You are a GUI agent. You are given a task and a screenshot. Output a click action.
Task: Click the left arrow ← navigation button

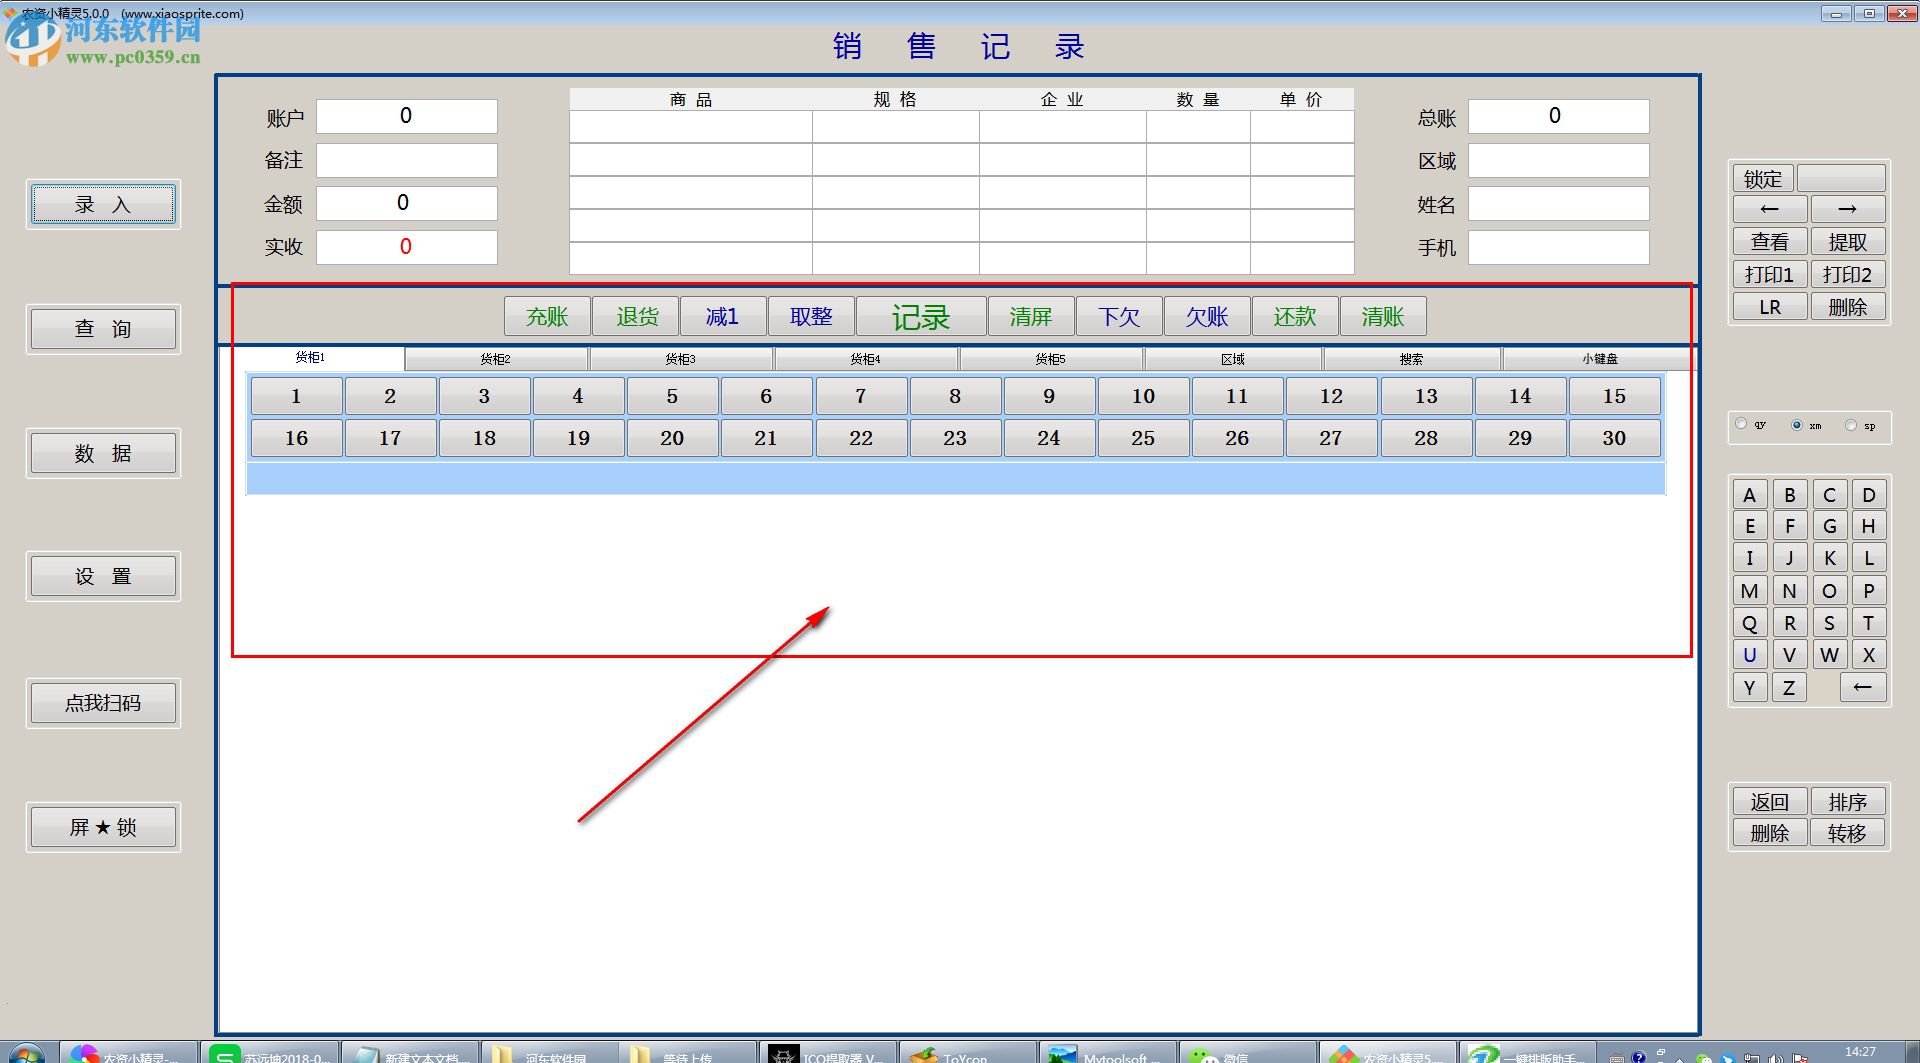click(1770, 209)
